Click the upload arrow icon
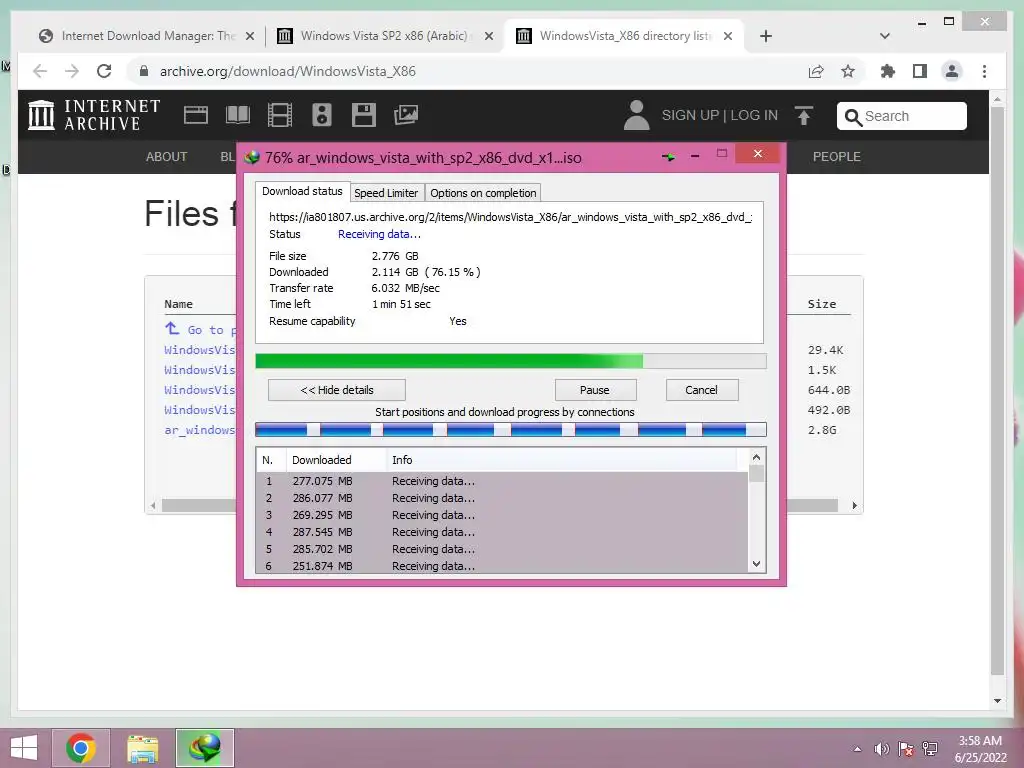The height and width of the screenshot is (768, 1024). click(804, 116)
